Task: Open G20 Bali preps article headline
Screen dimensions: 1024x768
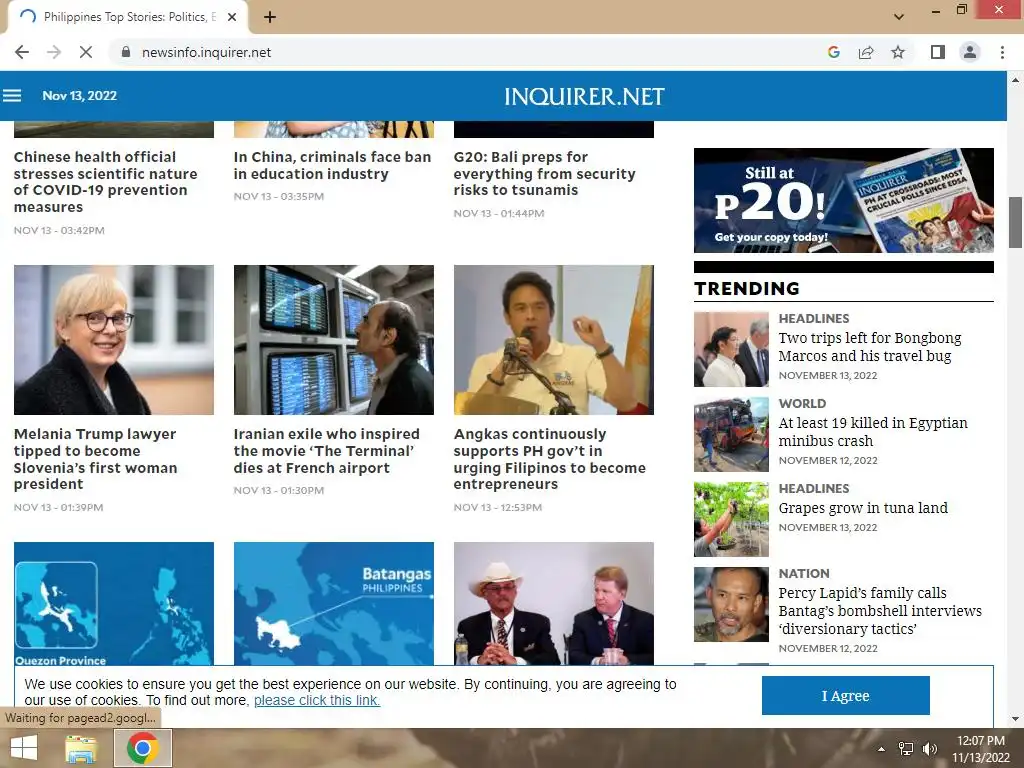Action: coord(545,174)
